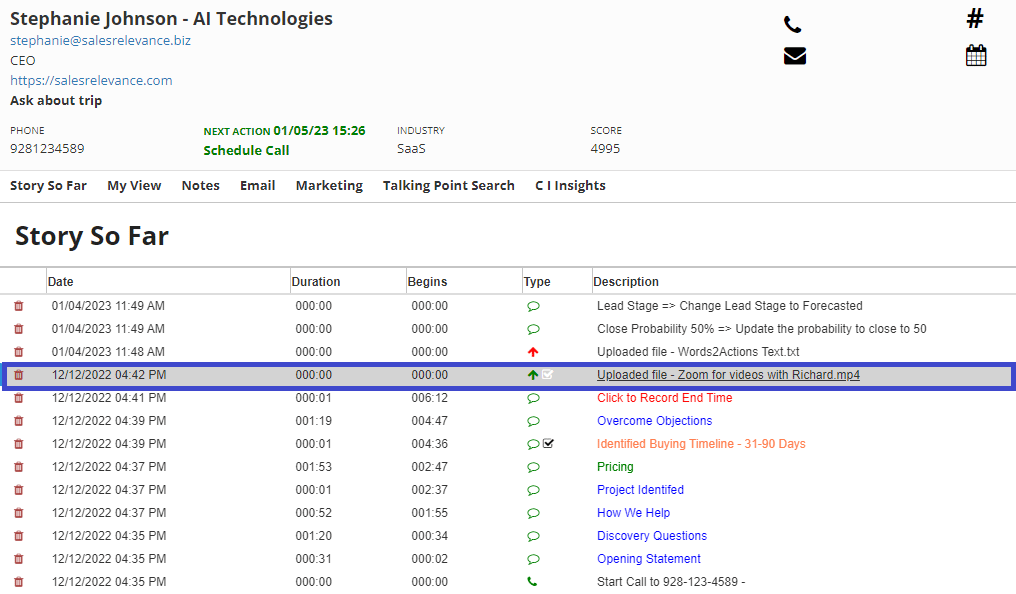This screenshot has width=1016, height=594.
Task: Click Start Call to 928-123-4589 description
Action: pos(671,582)
